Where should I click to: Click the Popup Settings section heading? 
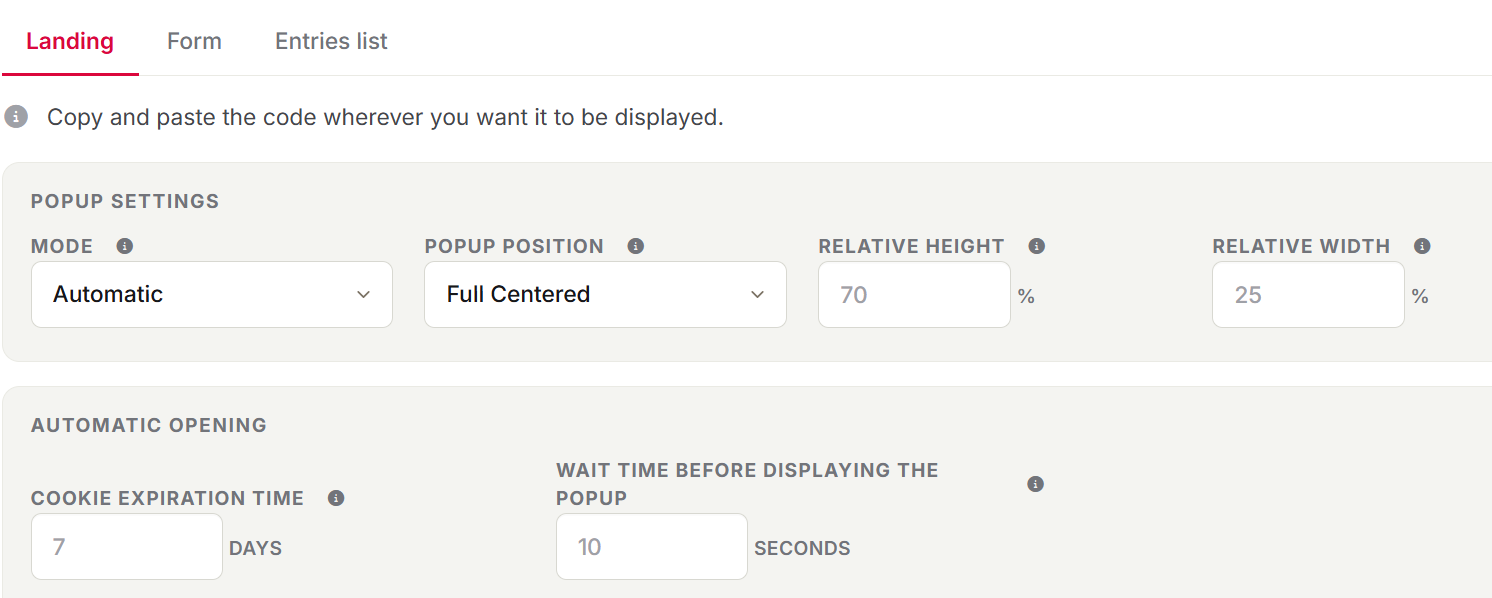coord(125,201)
